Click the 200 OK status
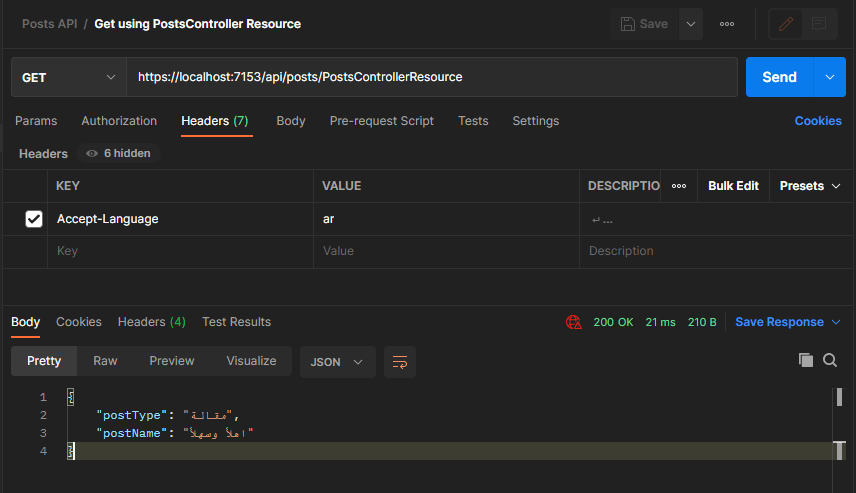This screenshot has height=493, width=856. pyautogui.click(x=613, y=322)
